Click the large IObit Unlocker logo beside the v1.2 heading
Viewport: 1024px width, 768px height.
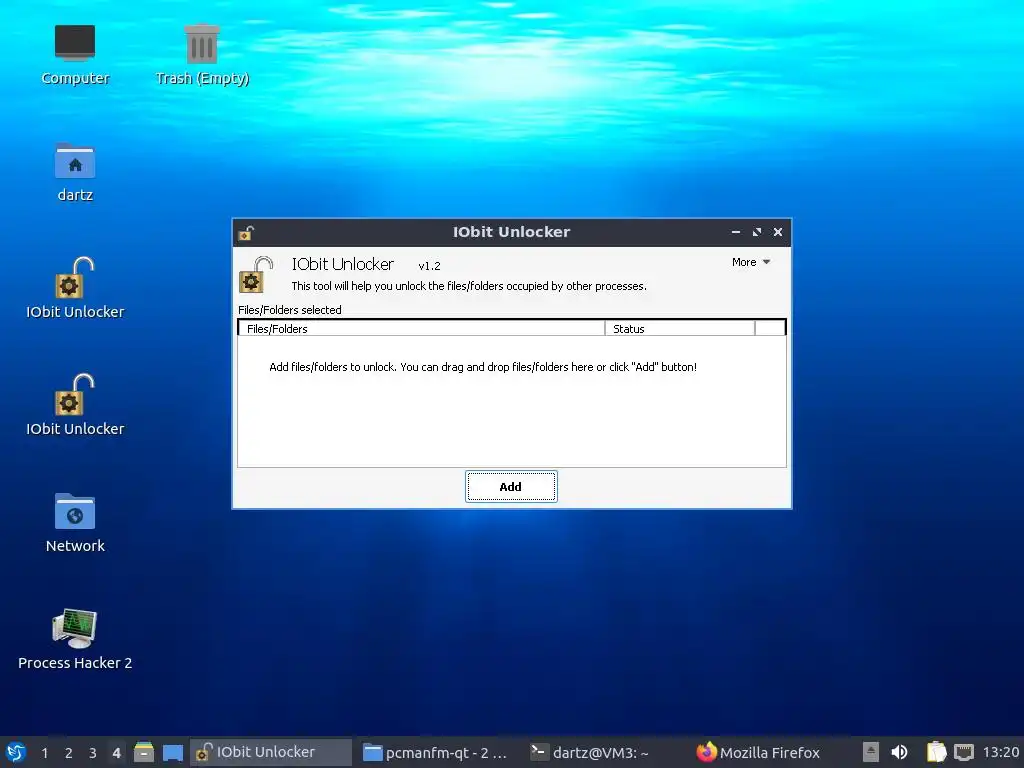pyautogui.click(x=256, y=275)
